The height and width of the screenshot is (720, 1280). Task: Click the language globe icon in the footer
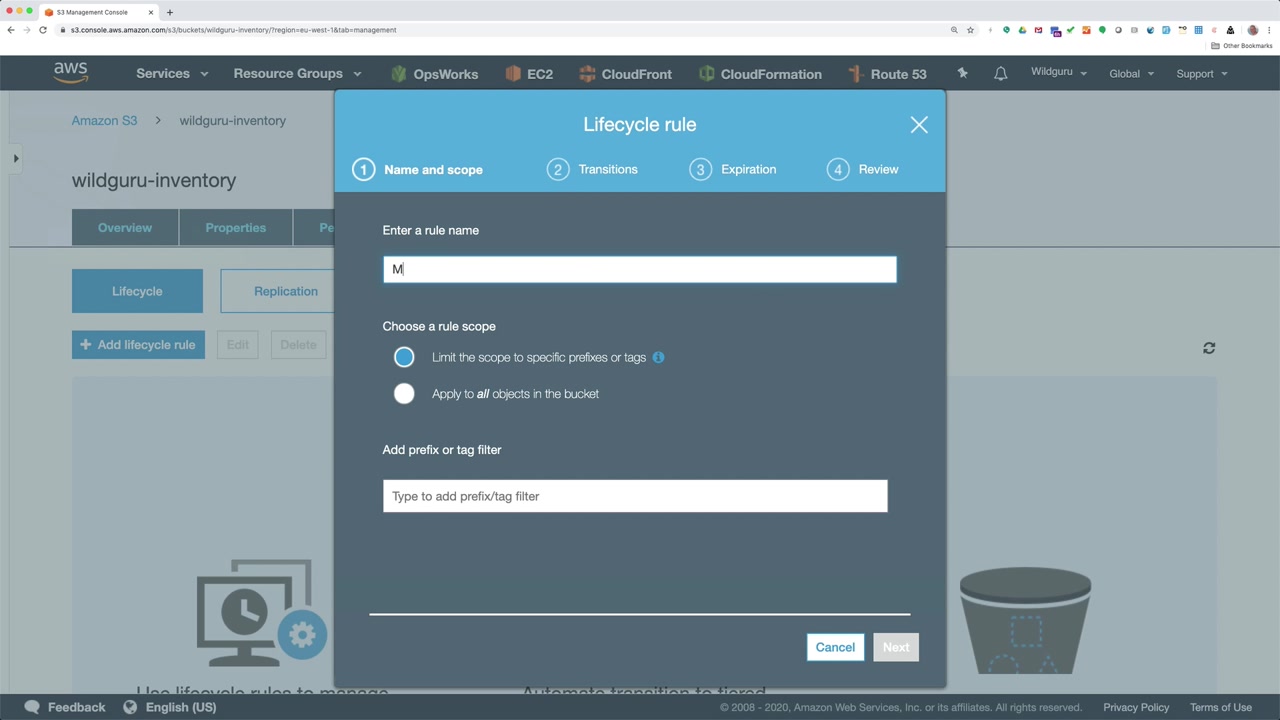[x=130, y=707]
